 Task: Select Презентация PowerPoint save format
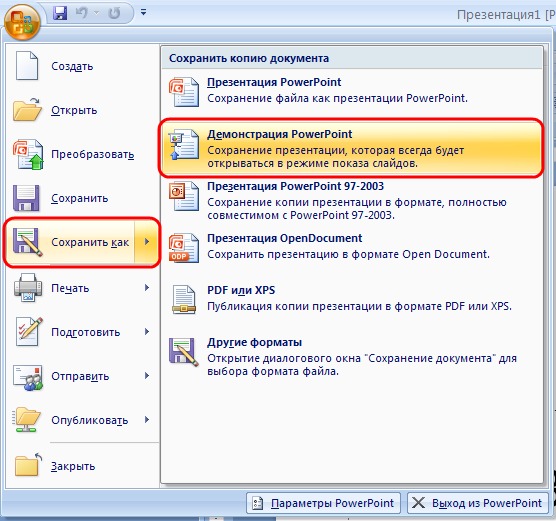(352, 91)
